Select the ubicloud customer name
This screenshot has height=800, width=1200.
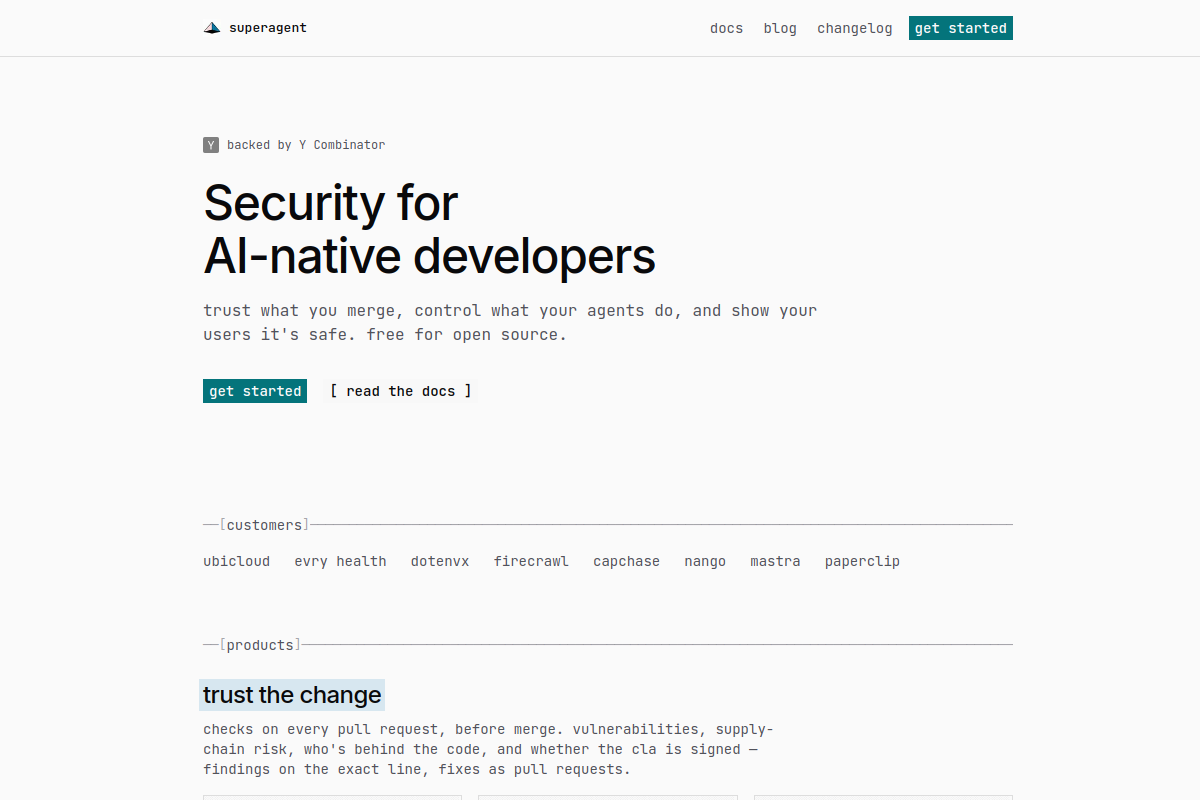[x=237, y=561]
